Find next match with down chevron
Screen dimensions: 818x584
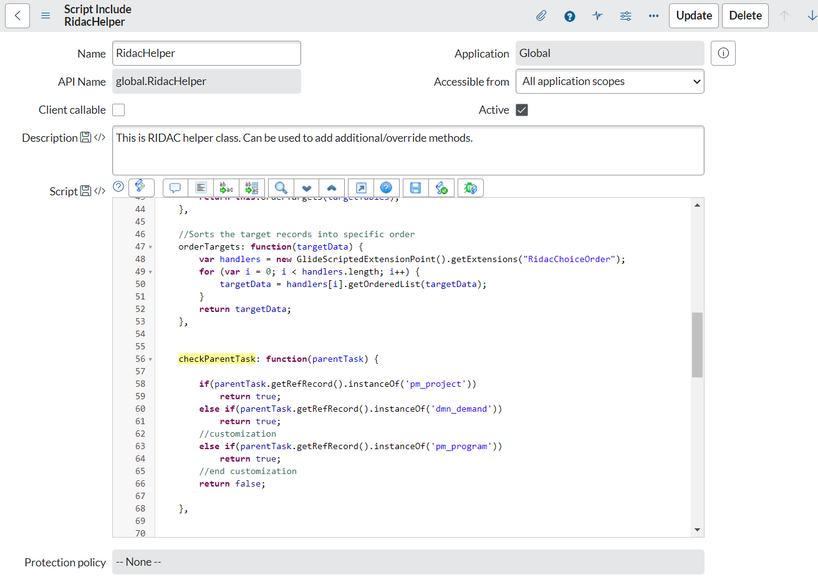pyautogui.click(x=307, y=188)
